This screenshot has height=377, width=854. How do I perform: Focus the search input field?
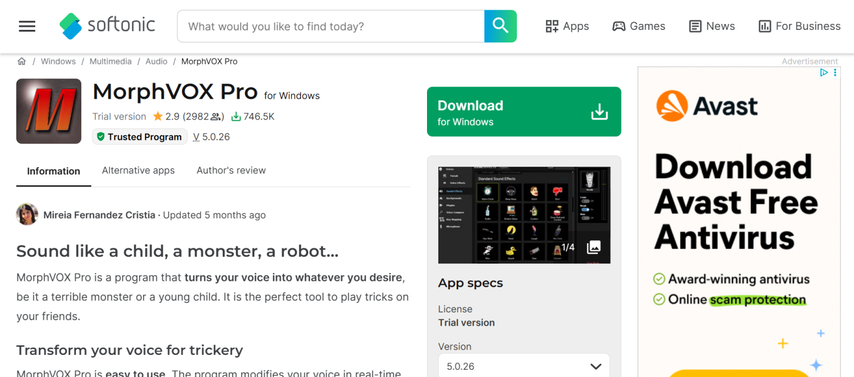click(331, 26)
